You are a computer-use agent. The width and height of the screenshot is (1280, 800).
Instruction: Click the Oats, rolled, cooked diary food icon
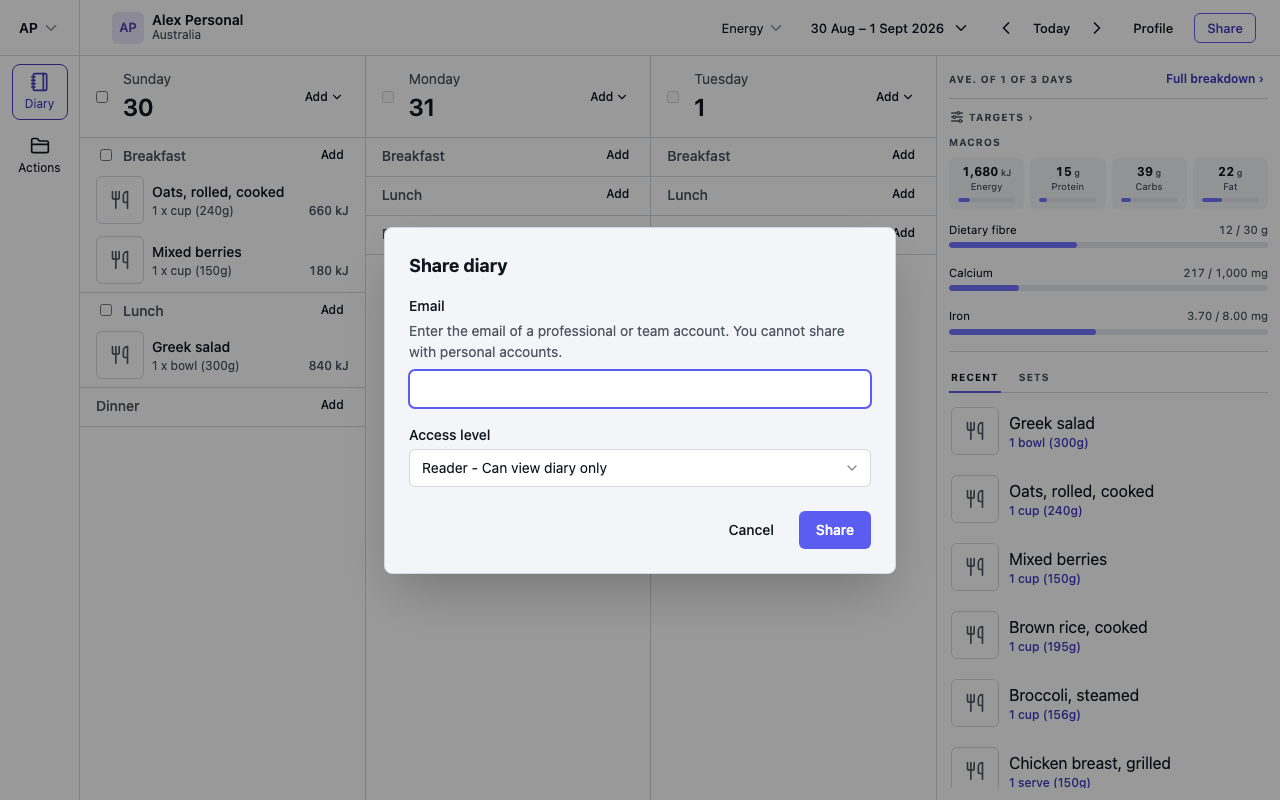coord(120,200)
